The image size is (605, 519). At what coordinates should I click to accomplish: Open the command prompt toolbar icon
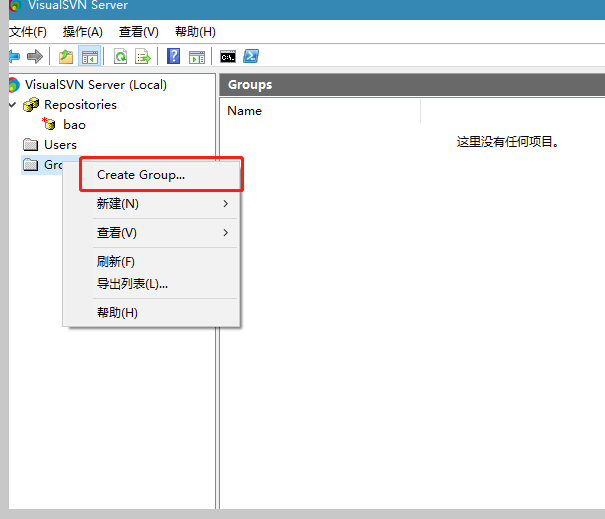point(228,57)
